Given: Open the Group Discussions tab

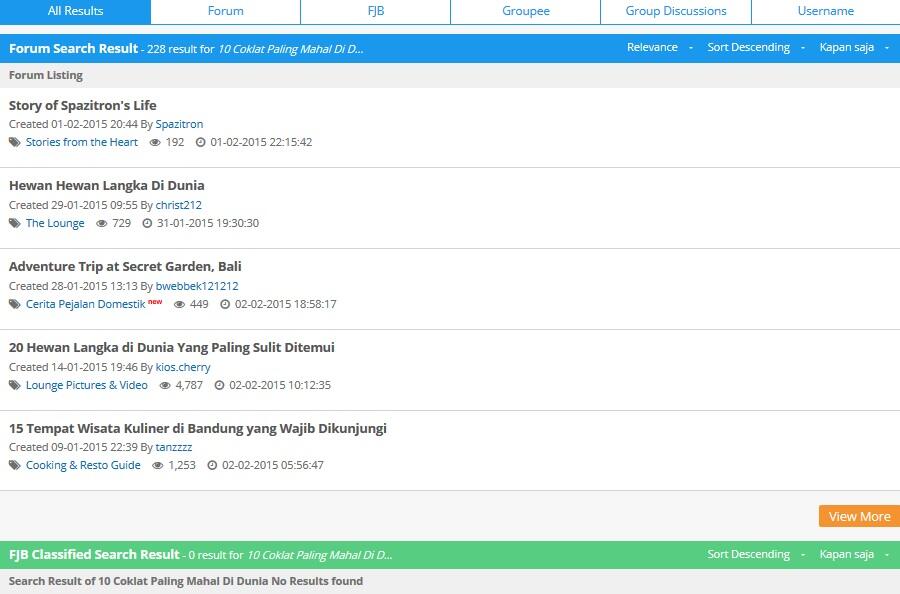Looking at the screenshot, I should 676,11.
